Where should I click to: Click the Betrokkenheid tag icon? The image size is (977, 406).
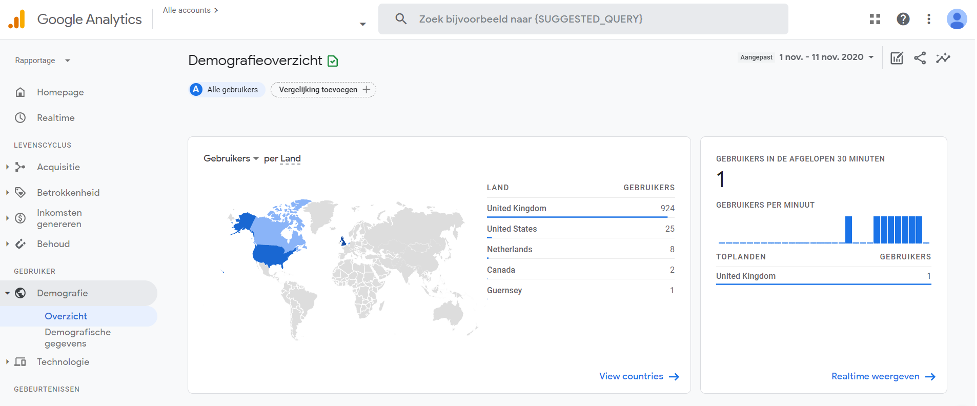point(21,192)
